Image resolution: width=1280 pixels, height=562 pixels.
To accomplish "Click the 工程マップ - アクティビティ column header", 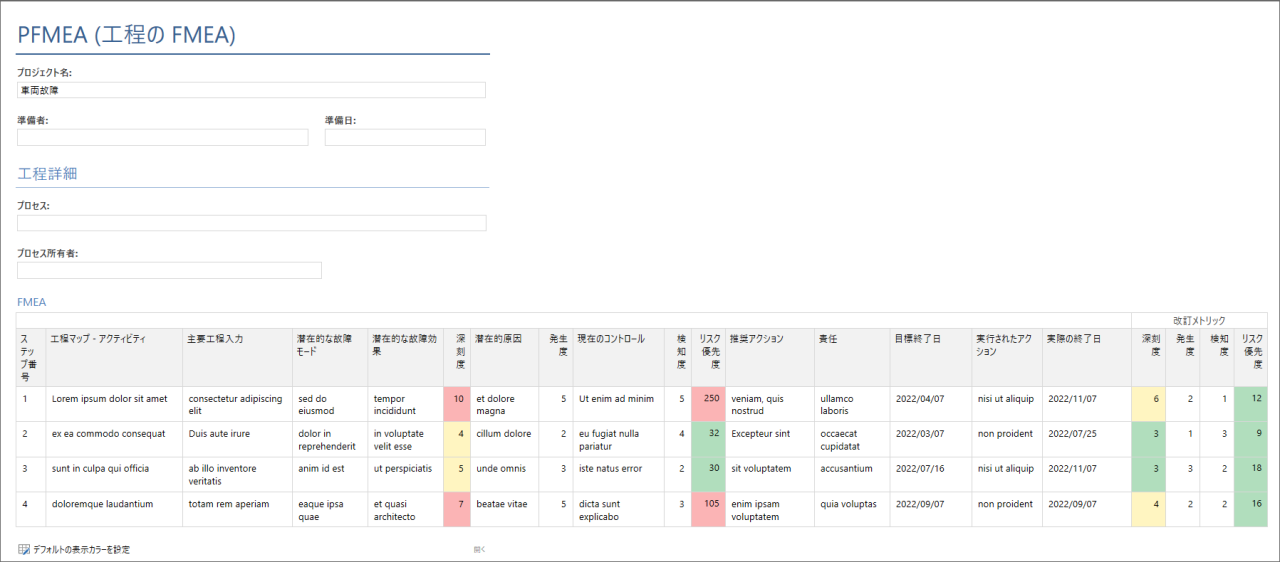I will point(113,339).
